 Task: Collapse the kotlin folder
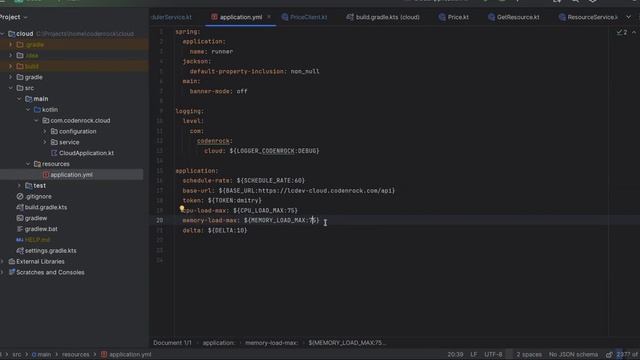28,110
